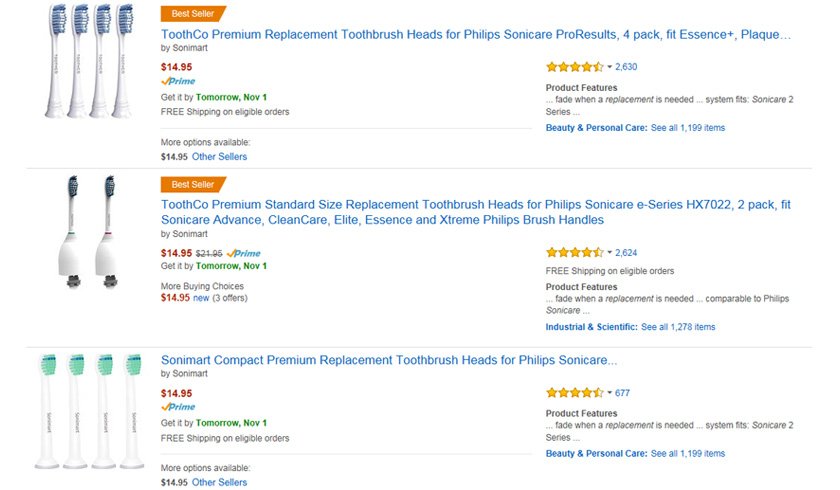The width and height of the screenshot is (840, 490).
Task: Click star rating for e-Series HX7022 heads
Action: pos(574,252)
